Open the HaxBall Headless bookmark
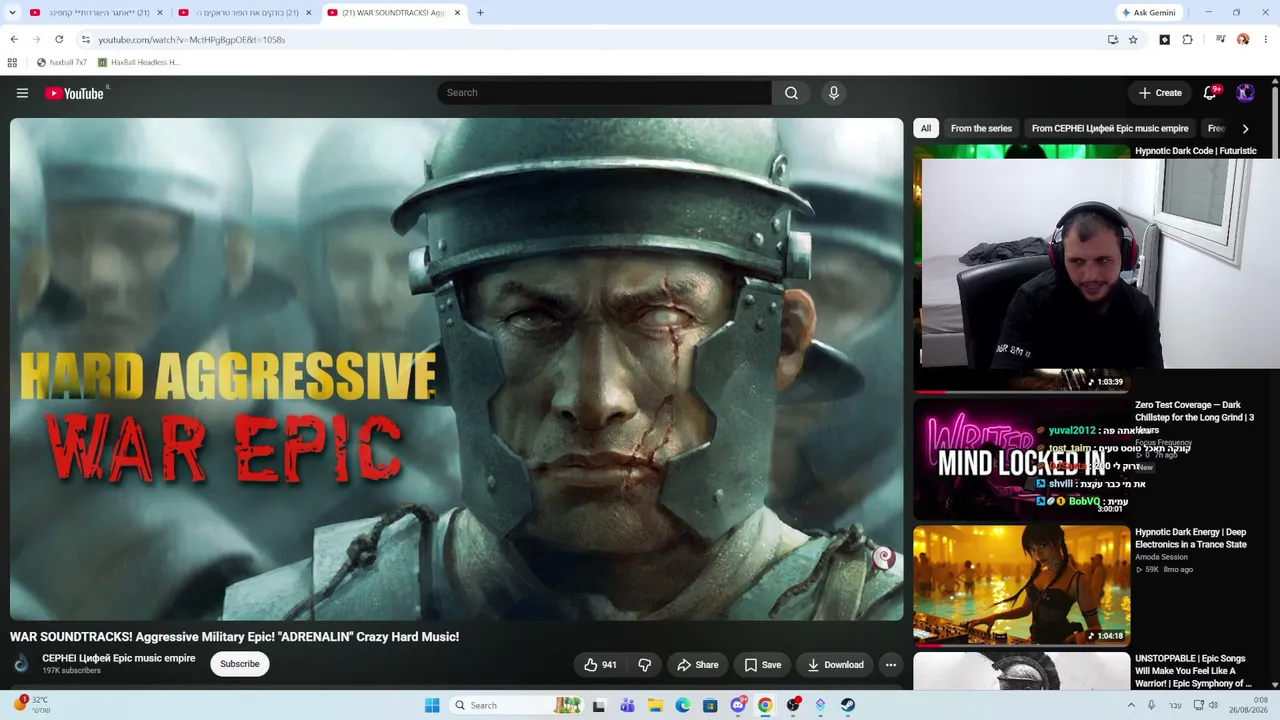Screen dimensions: 1280x720 [x=138, y=62]
